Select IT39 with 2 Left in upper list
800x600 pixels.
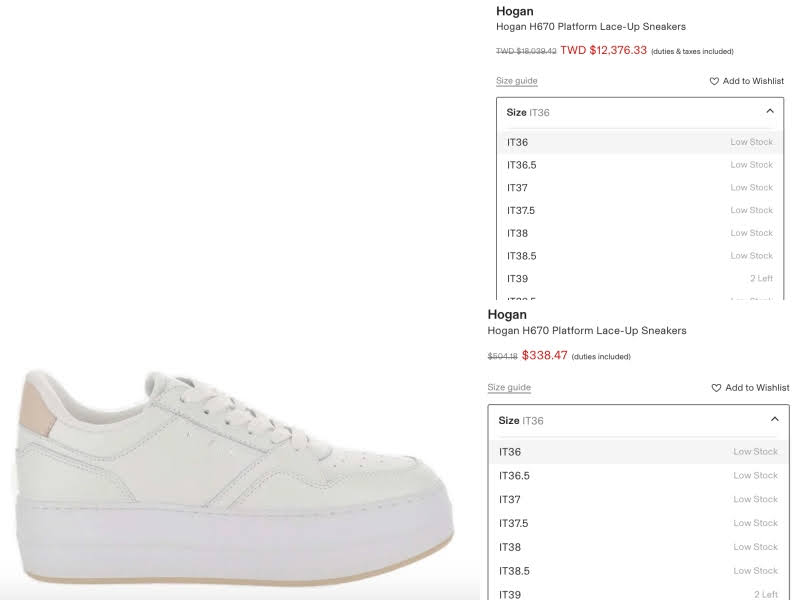640,279
